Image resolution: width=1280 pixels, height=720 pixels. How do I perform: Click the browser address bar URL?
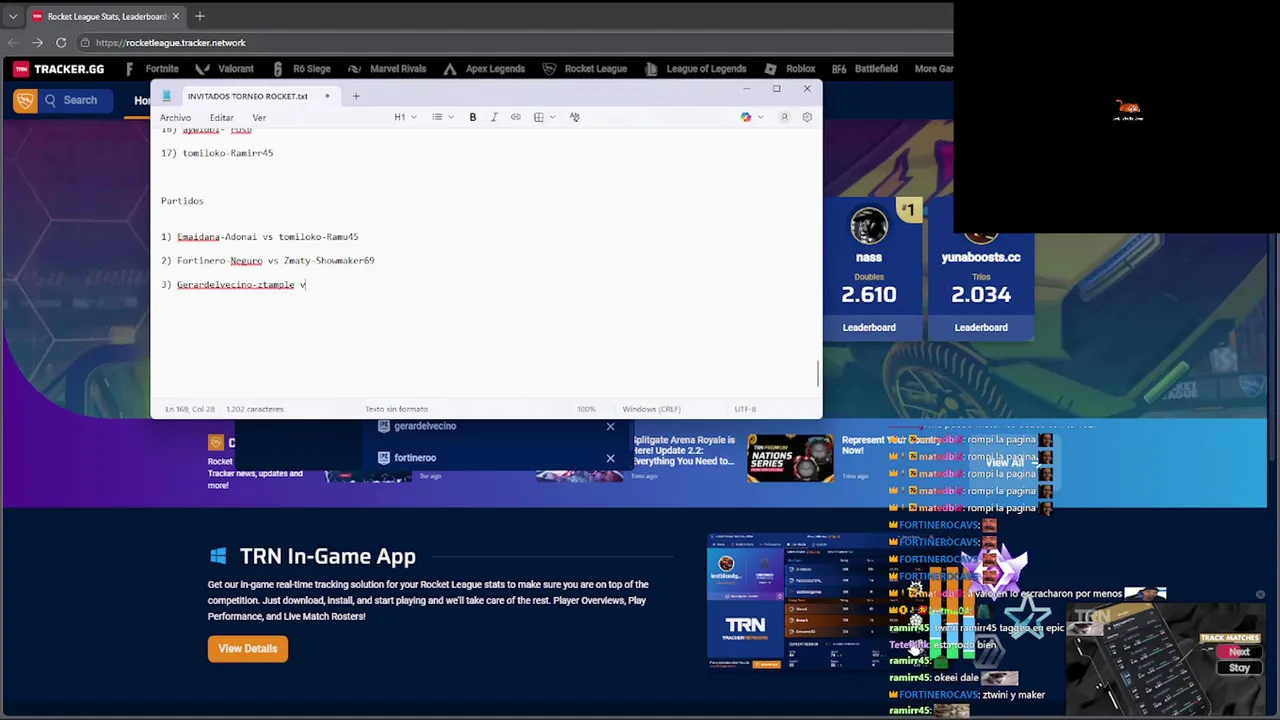tap(171, 43)
